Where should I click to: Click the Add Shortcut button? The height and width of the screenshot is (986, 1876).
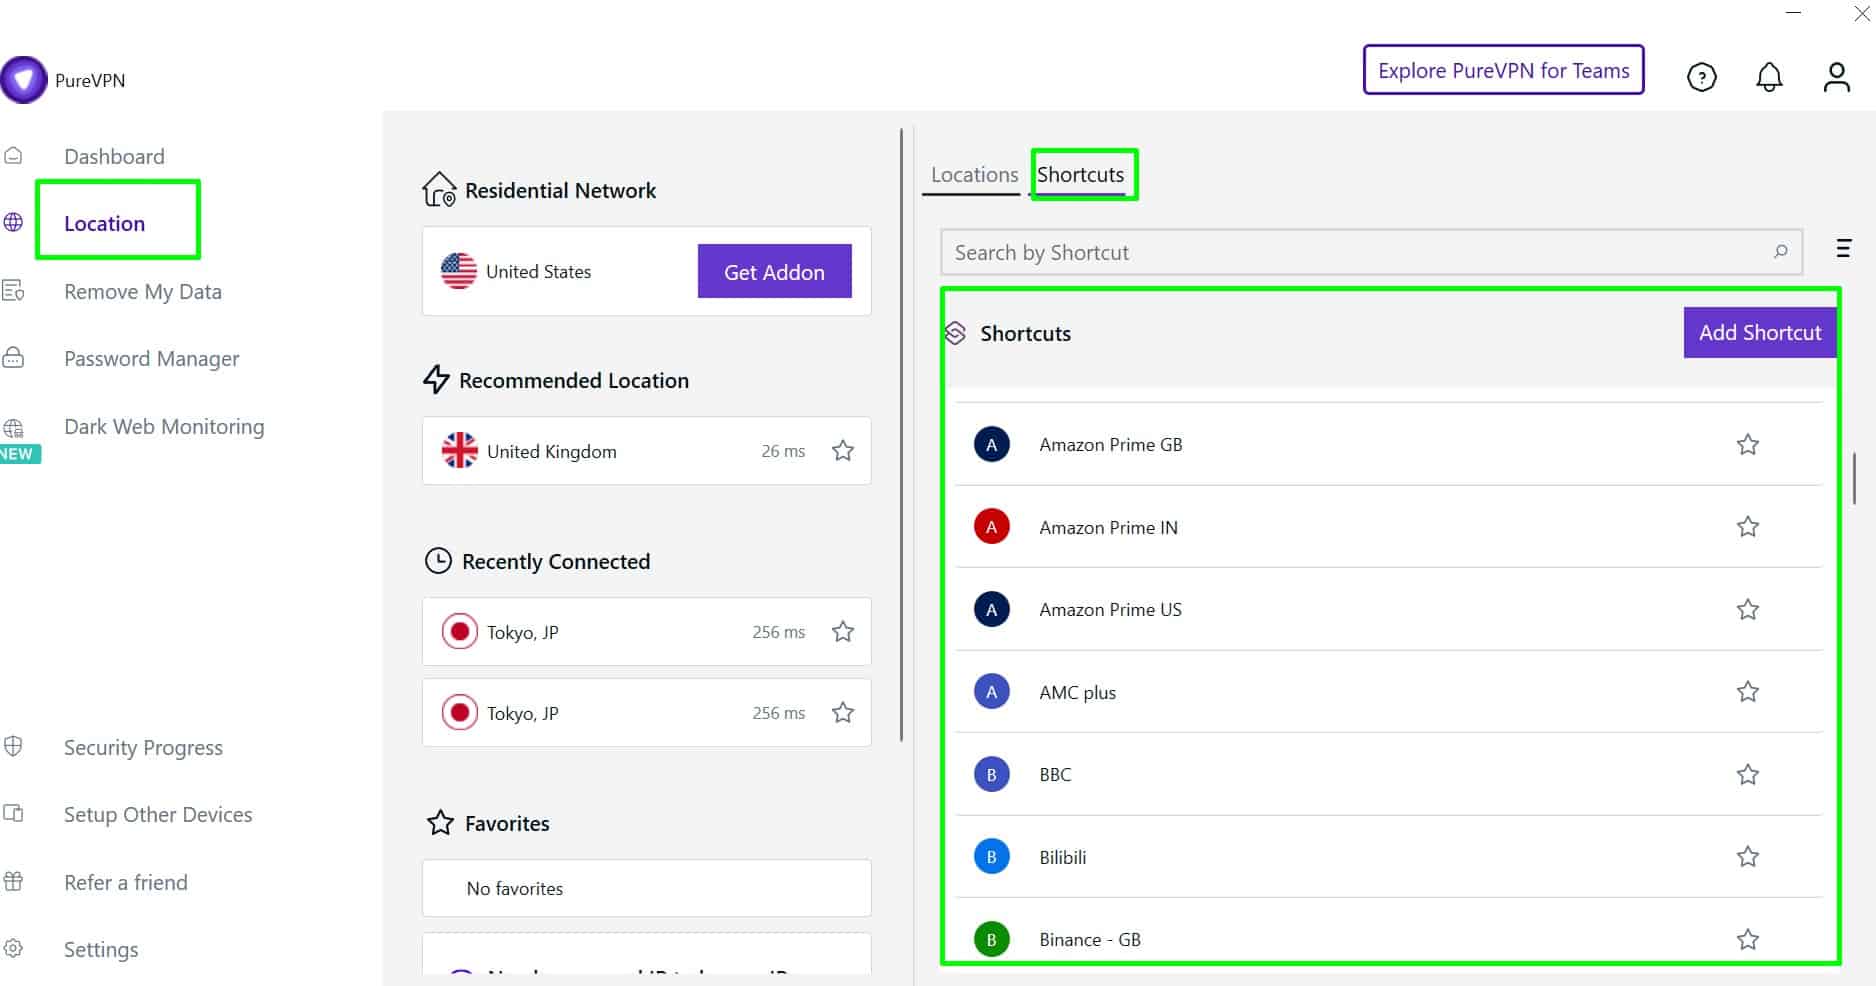click(x=1760, y=332)
